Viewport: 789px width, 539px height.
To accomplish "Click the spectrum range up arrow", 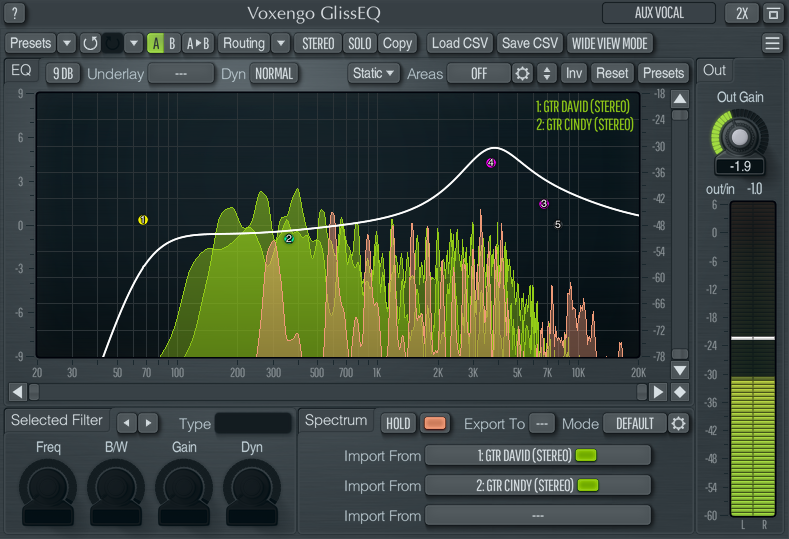I will coord(680,99).
